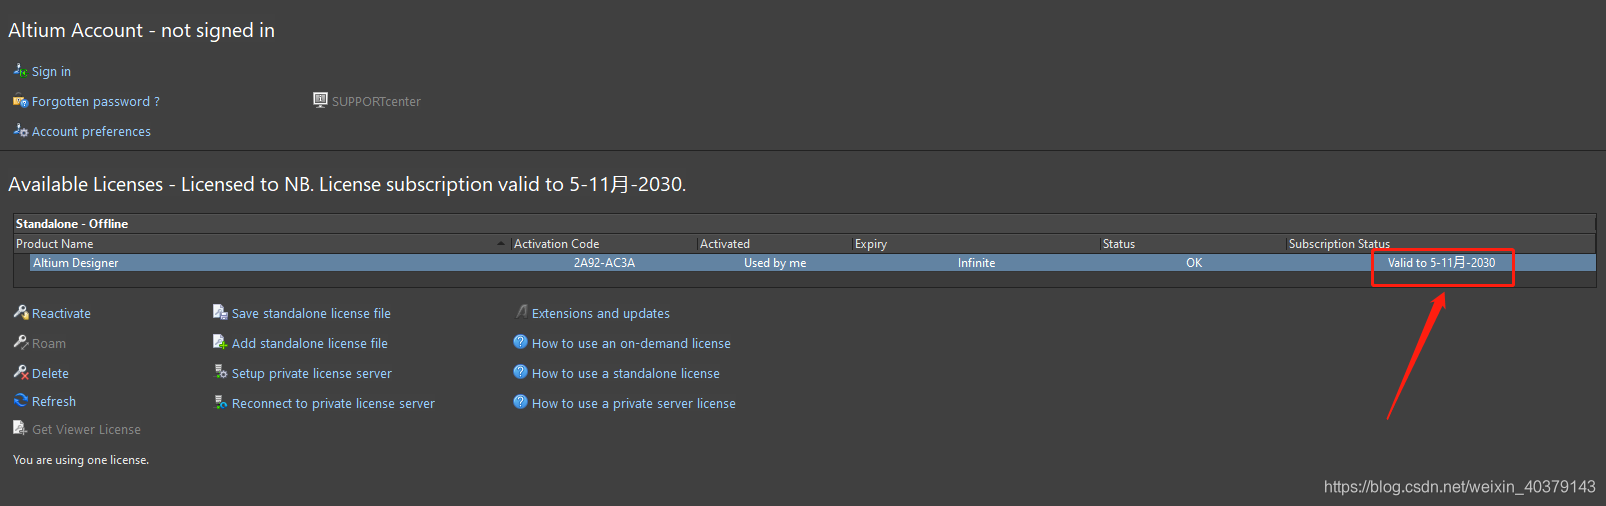Screen dimensions: 1606x506
Task: Click the Account preferences icon
Action: coord(20,131)
